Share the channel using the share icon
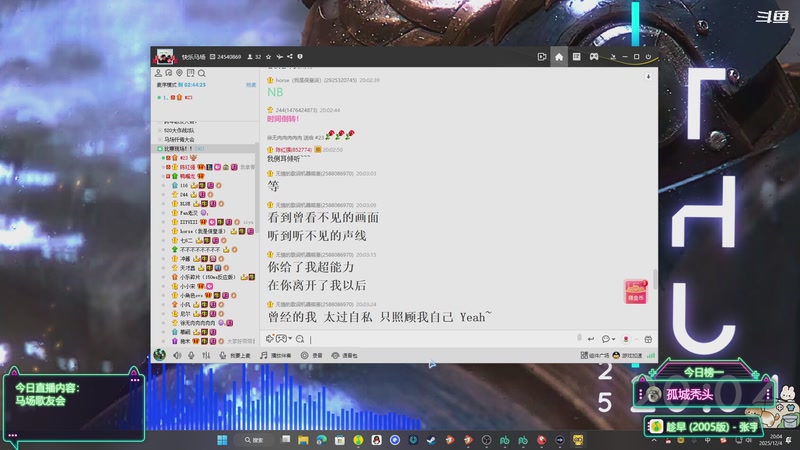The height and width of the screenshot is (450, 800). pyautogui.click(x=290, y=57)
